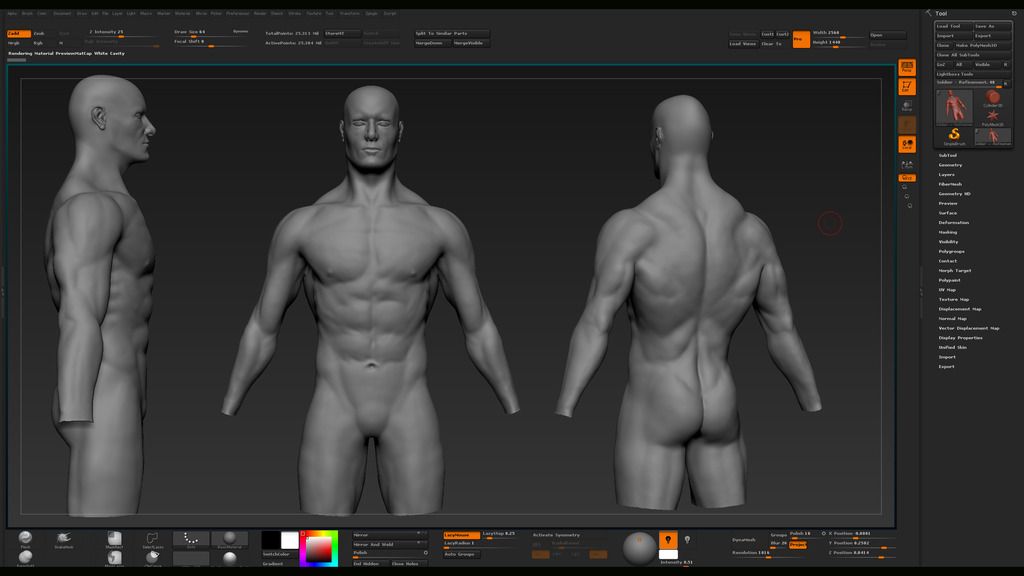Expand the Geometry section
This screenshot has height=576, width=1024.
(950, 165)
